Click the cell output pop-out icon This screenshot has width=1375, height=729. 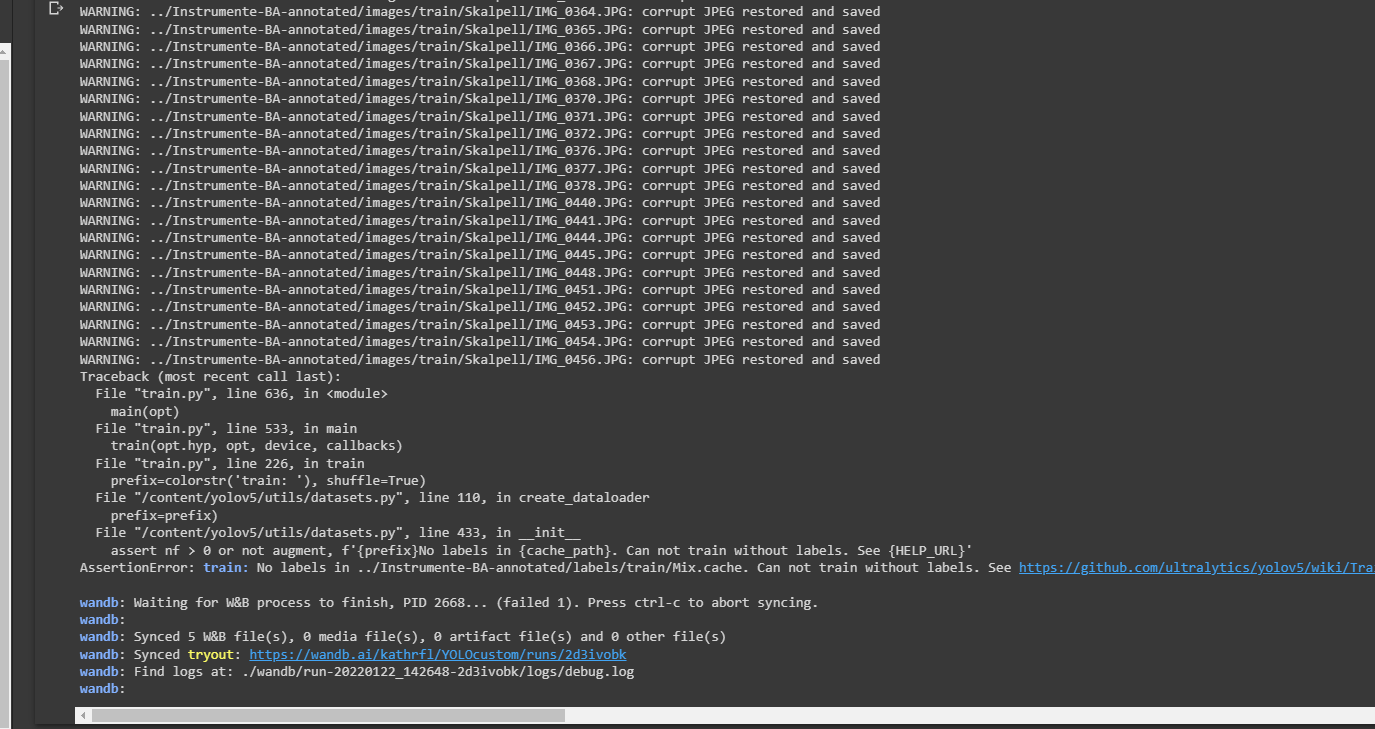point(57,8)
